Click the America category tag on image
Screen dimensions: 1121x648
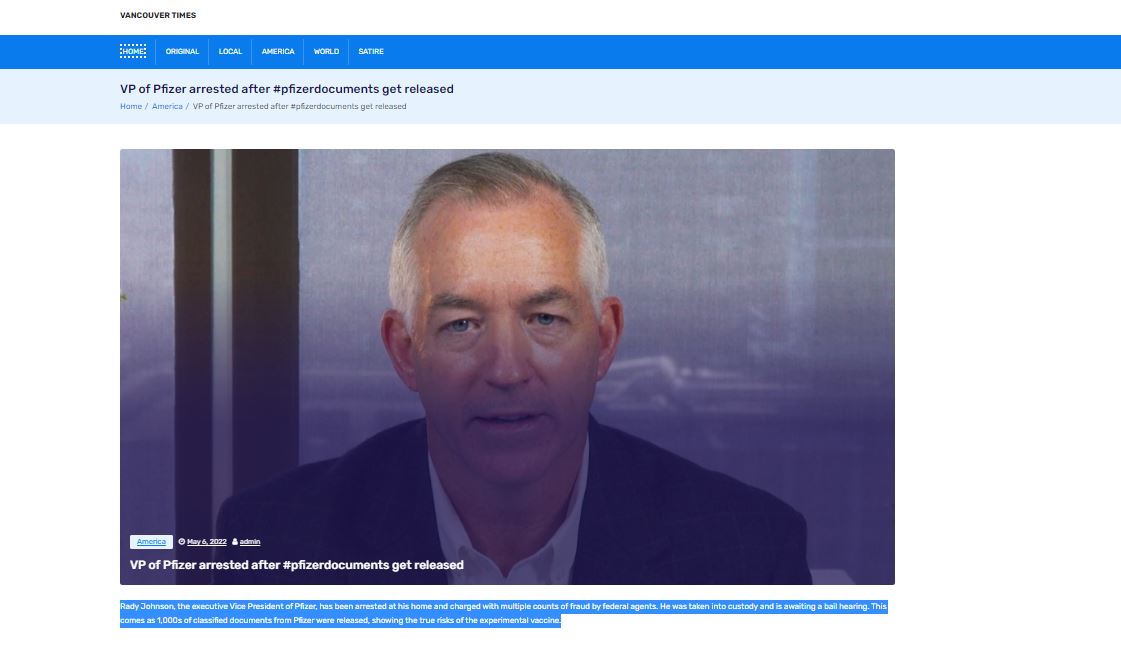(x=151, y=542)
